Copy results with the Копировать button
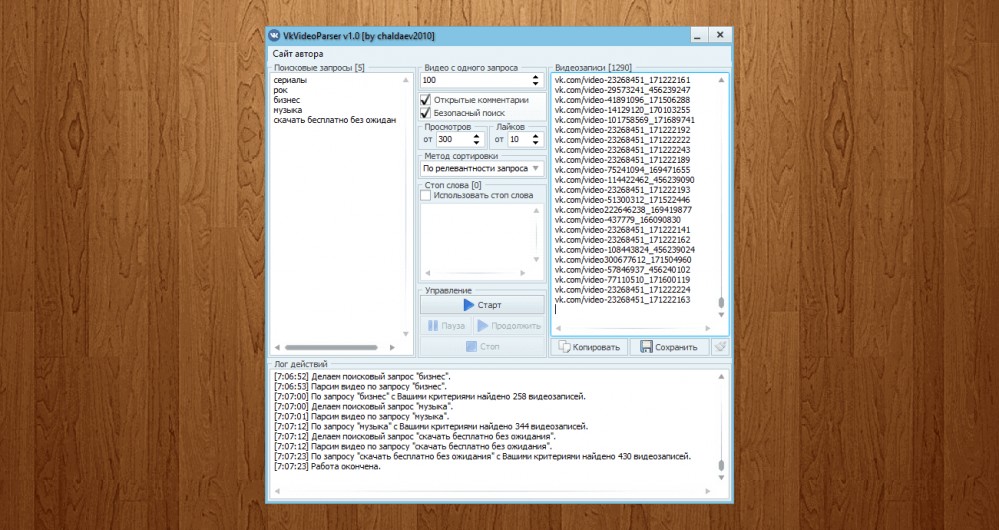Image resolution: width=999 pixels, height=530 pixels. pos(589,347)
